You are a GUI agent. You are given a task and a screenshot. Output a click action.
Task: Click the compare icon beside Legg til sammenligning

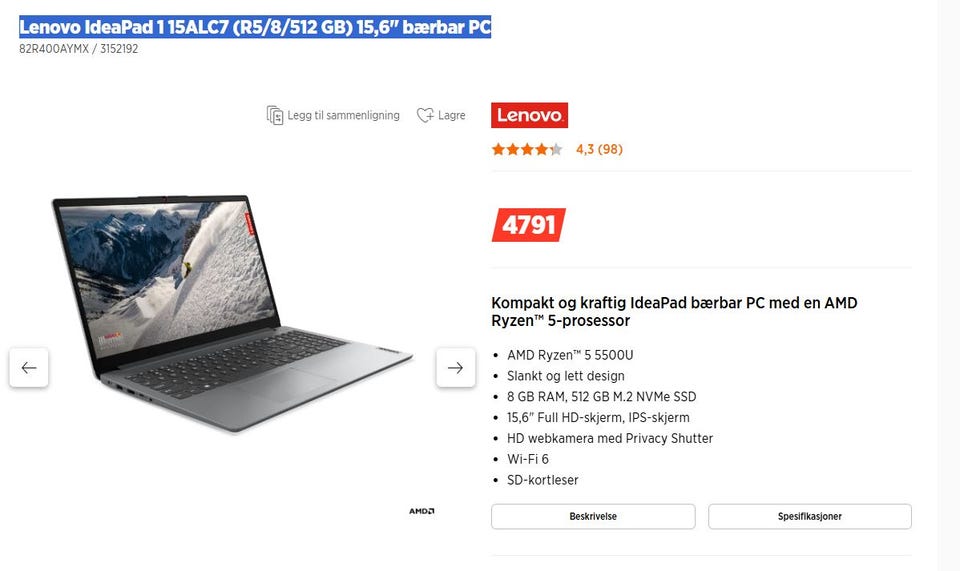pyautogui.click(x=275, y=115)
